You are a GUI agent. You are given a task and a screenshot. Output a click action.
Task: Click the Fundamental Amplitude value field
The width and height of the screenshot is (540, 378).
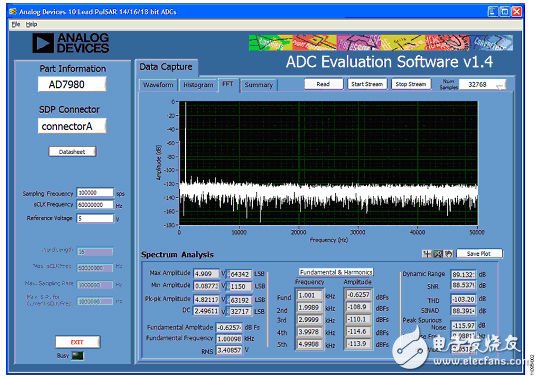(x=229, y=327)
